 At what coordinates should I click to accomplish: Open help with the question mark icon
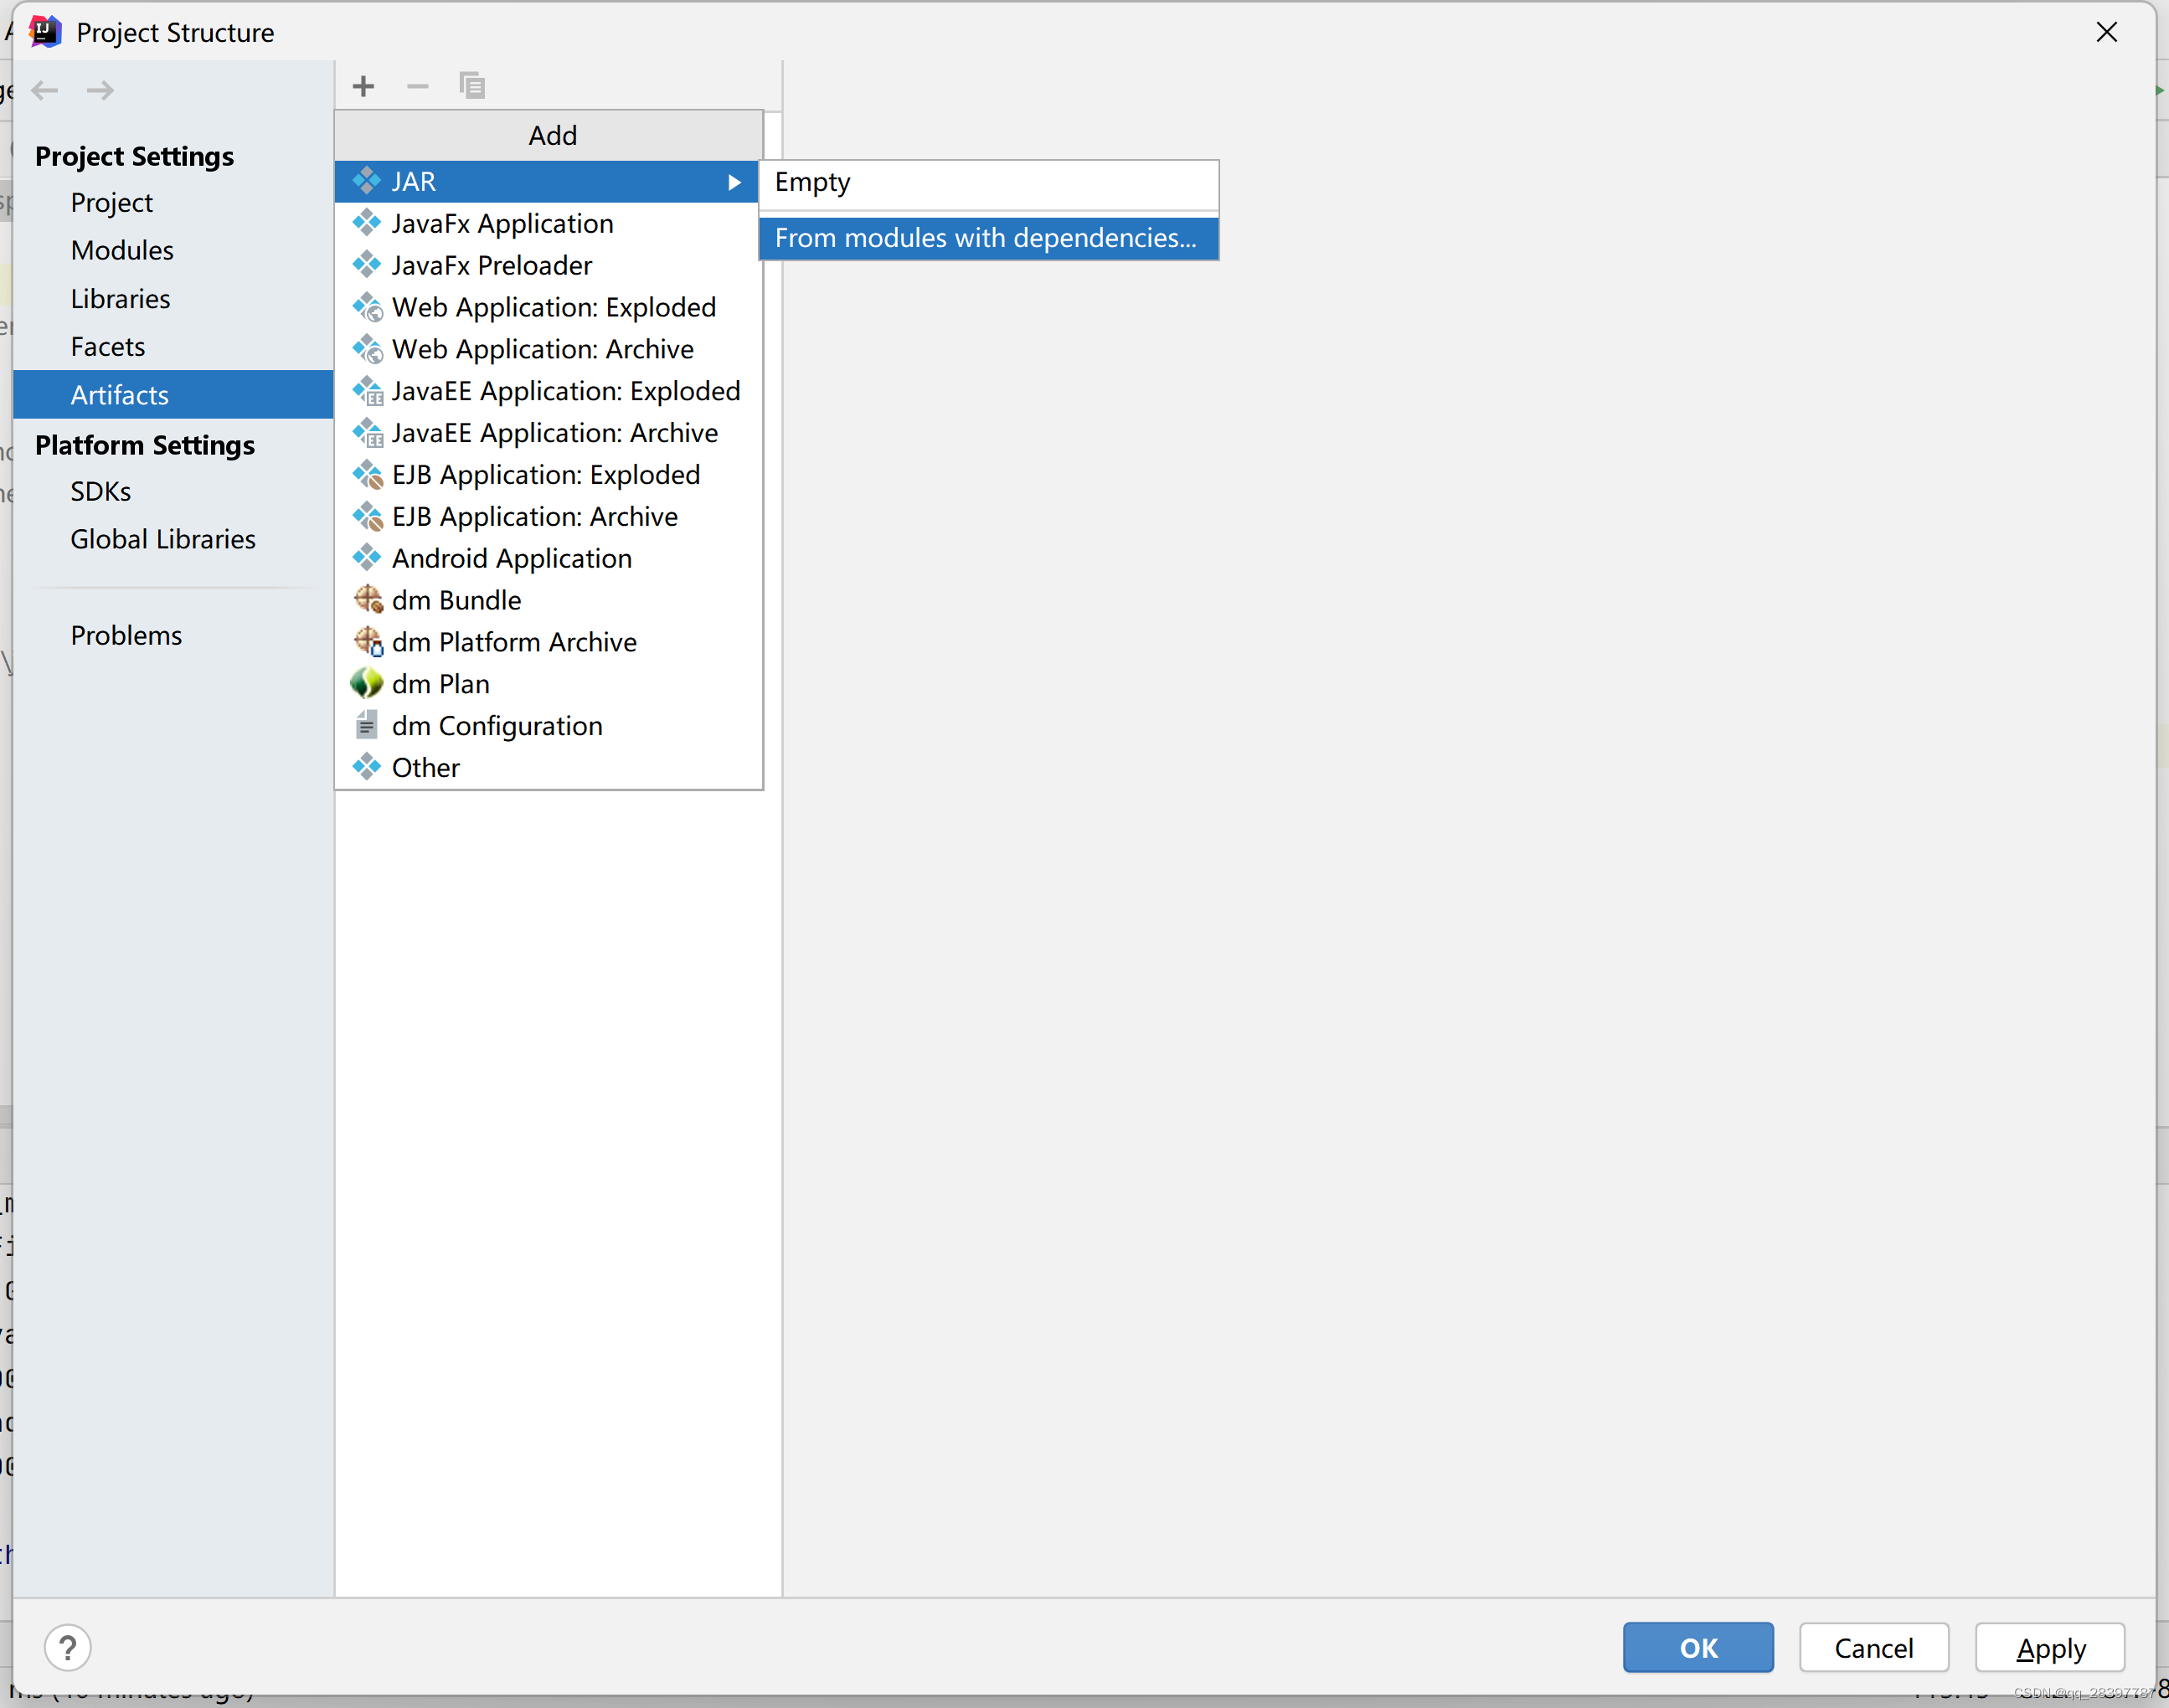click(67, 1647)
